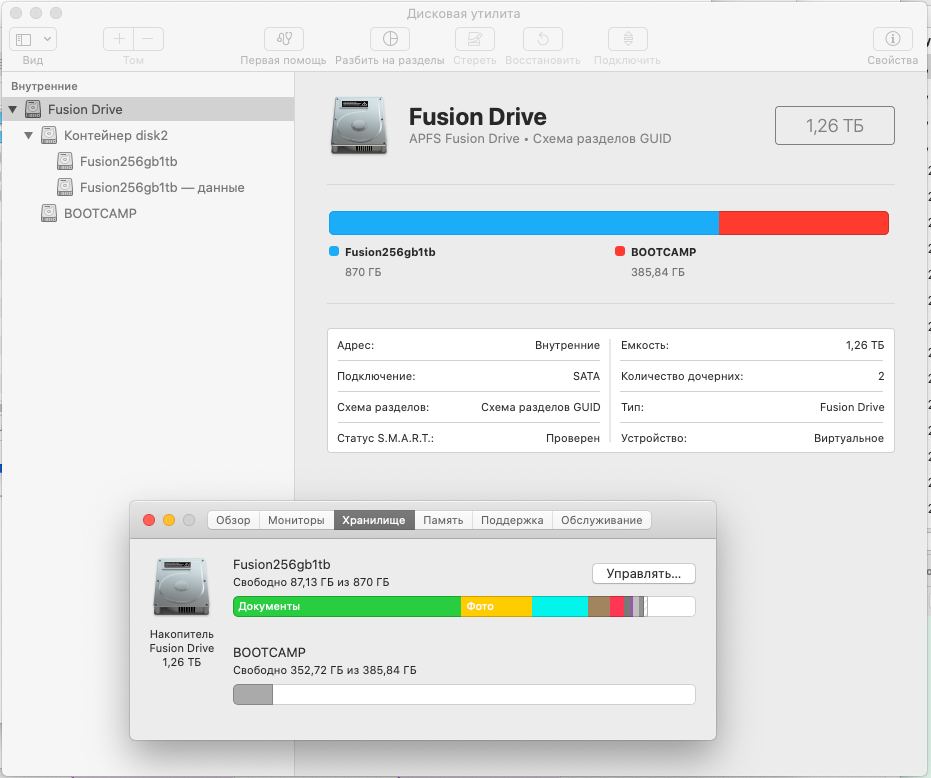Image resolution: width=931 pixels, height=778 pixels.
Task: Close the storage information window
Action: pyautogui.click(x=149, y=520)
